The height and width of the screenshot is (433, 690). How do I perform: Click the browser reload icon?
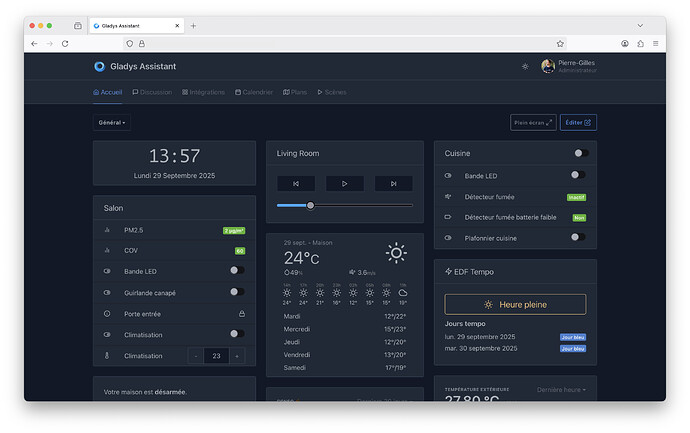point(65,43)
